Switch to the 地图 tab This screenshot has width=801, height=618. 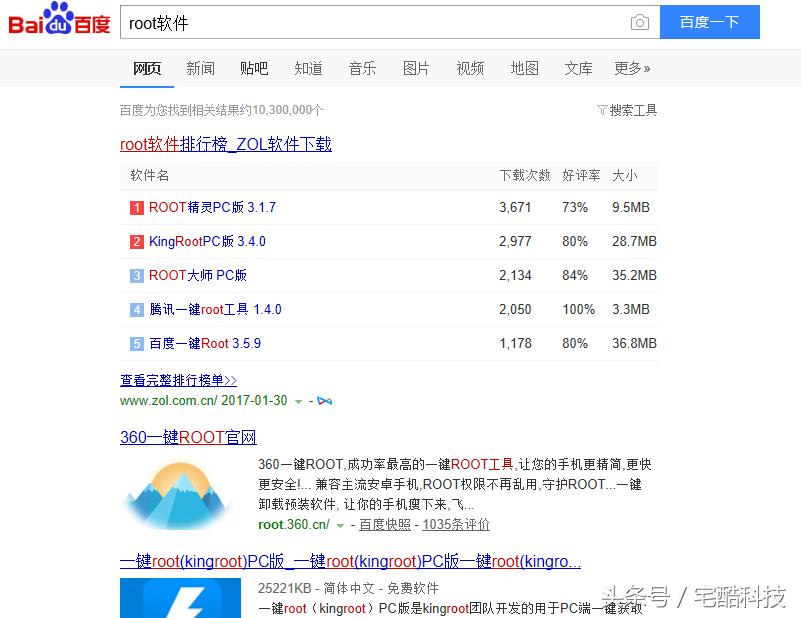(524, 68)
